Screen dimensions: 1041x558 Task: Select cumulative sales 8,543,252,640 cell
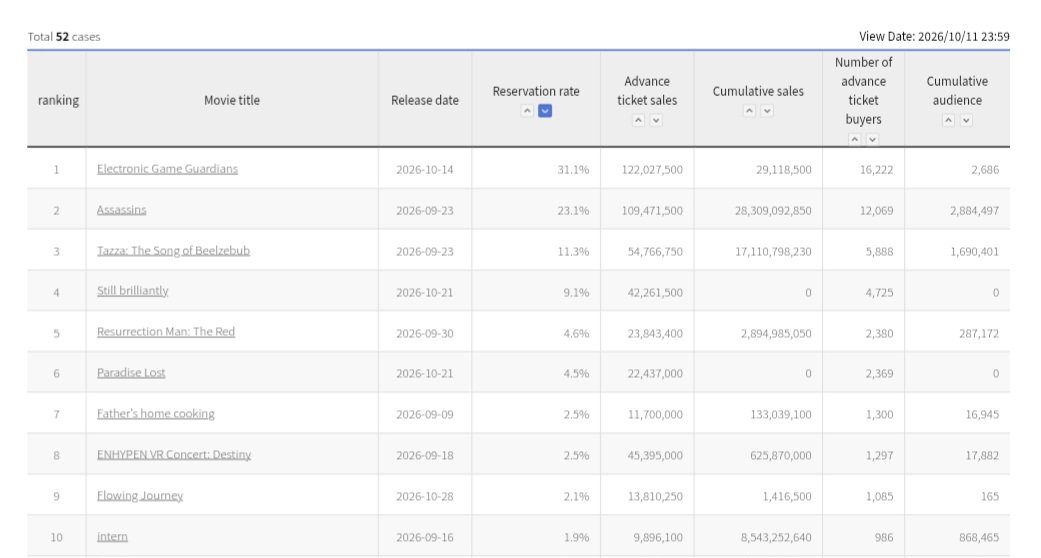[758, 537]
